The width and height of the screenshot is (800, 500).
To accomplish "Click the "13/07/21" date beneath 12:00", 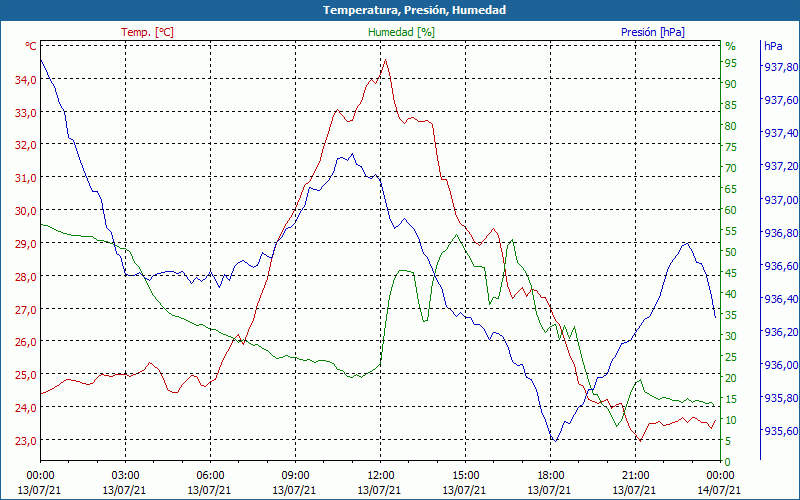I will (x=379, y=490).
